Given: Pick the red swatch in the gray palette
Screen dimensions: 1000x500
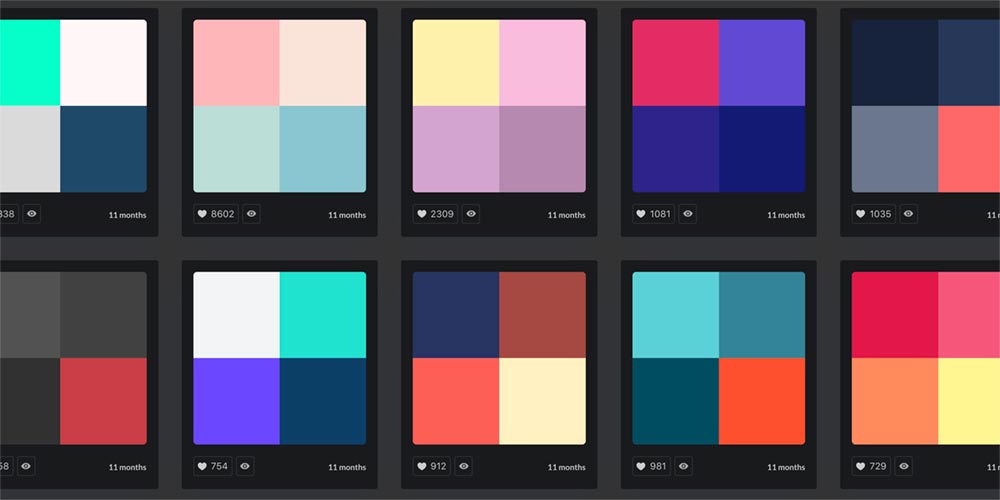Looking at the screenshot, I should [x=103, y=401].
